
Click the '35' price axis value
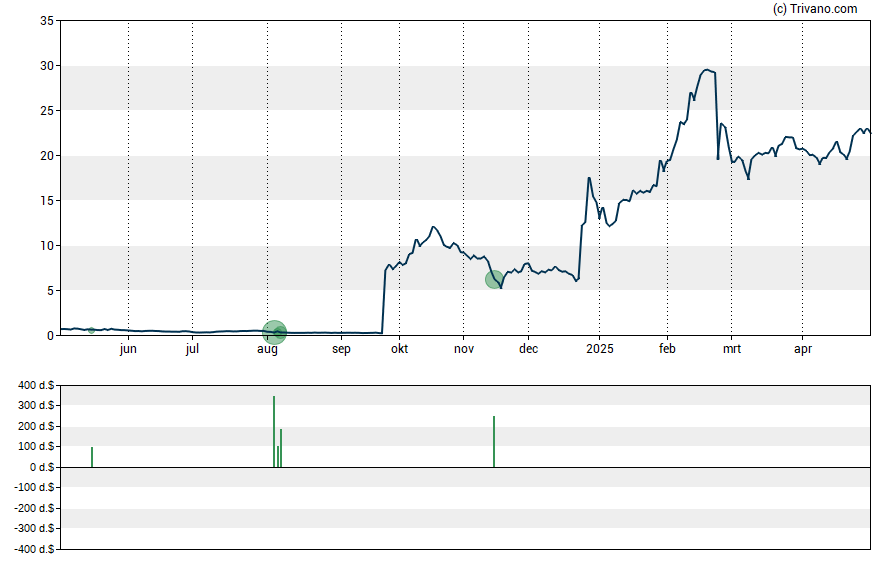(x=47, y=21)
